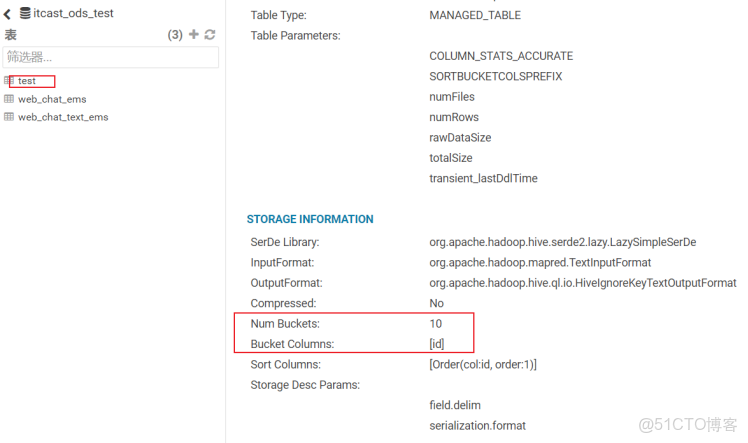
Task: Click the 表 tables header label
Action: 11,35
